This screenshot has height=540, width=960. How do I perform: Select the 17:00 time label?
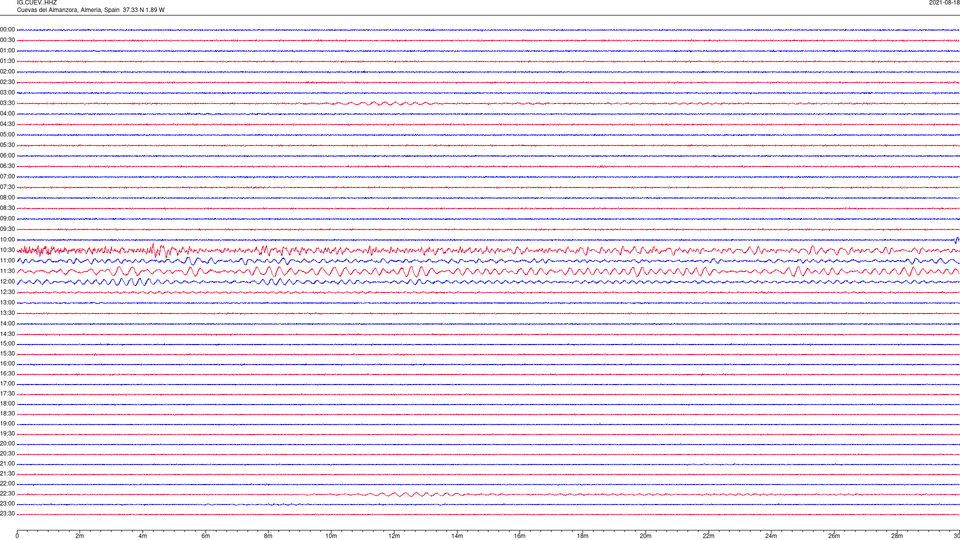[x=7, y=384]
